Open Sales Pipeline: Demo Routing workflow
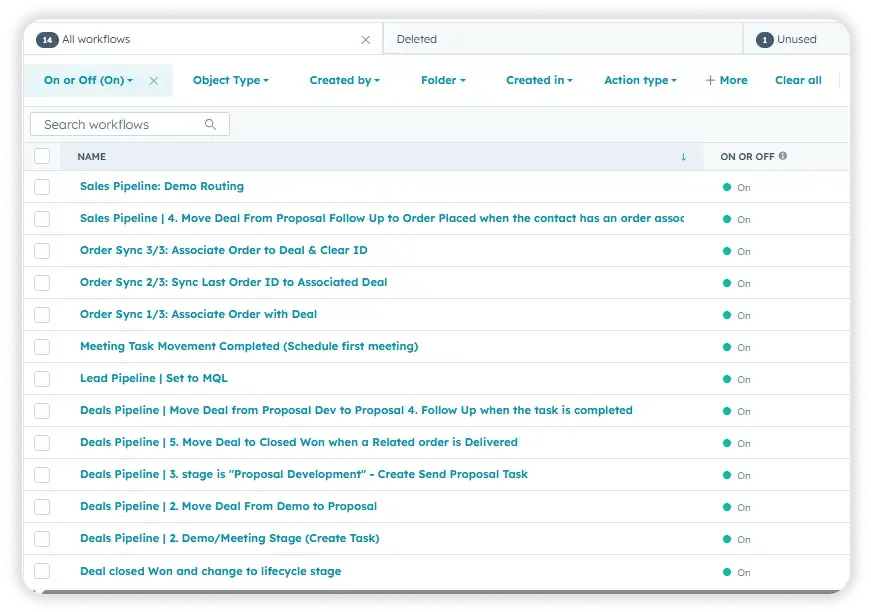 [x=162, y=186]
